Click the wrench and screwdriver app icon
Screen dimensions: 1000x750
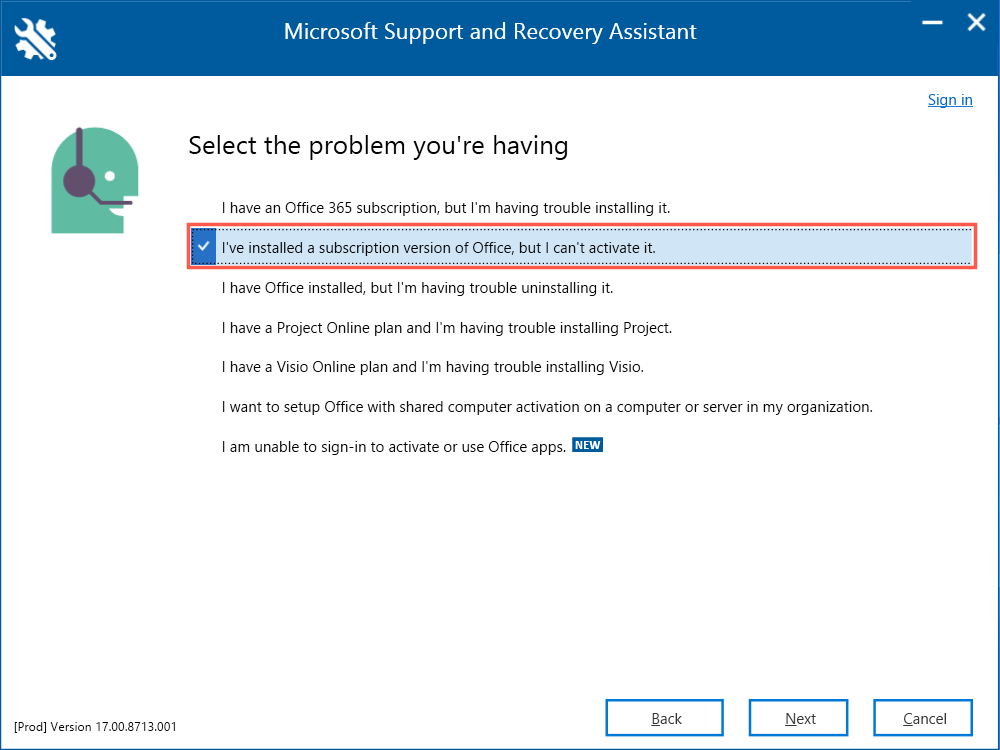point(36,37)
